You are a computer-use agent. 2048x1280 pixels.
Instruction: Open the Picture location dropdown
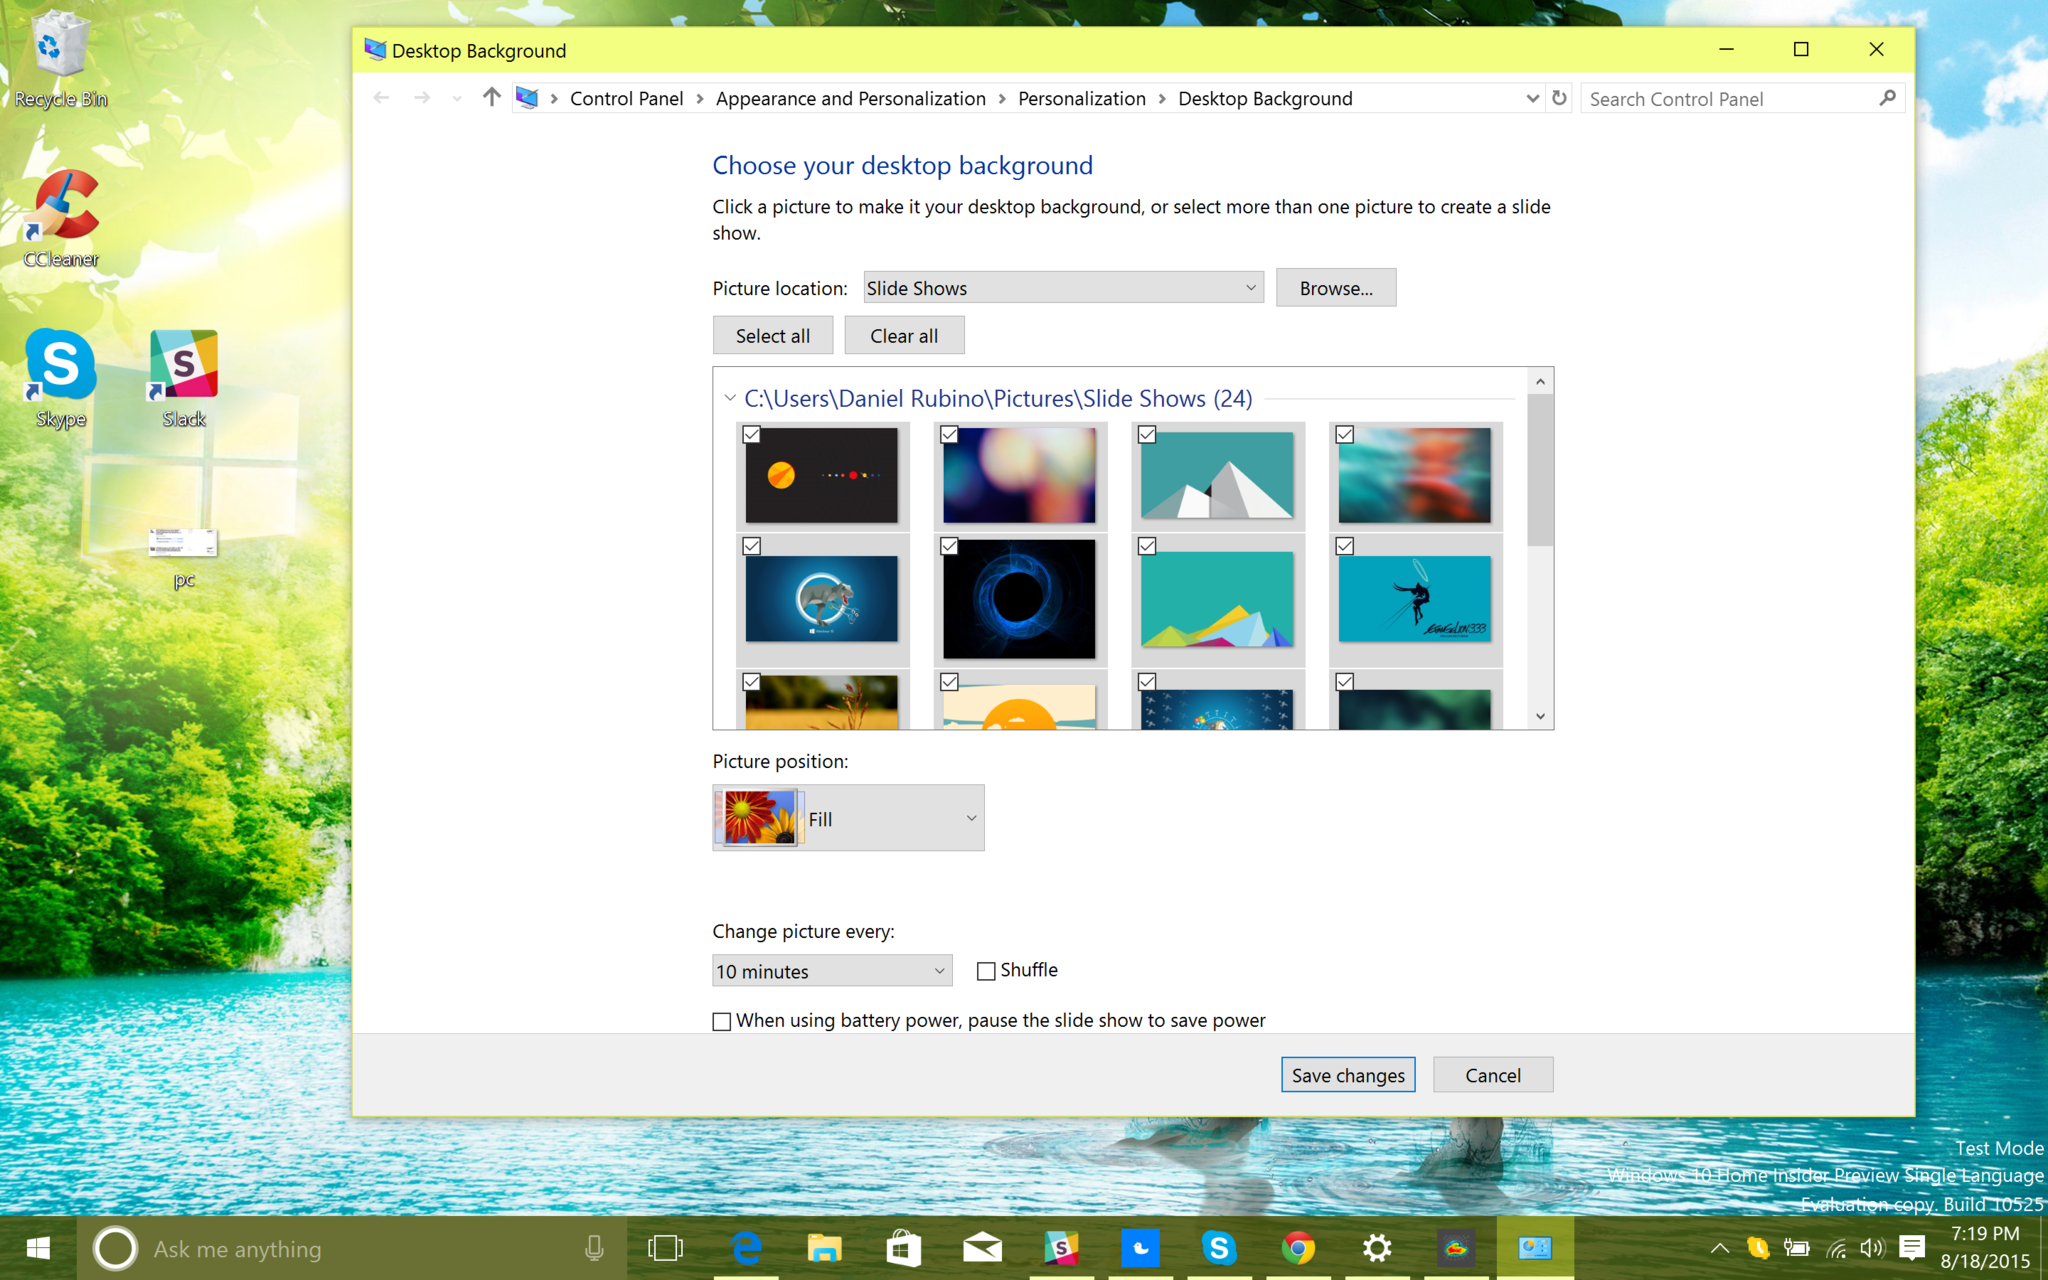point(1060,288)
